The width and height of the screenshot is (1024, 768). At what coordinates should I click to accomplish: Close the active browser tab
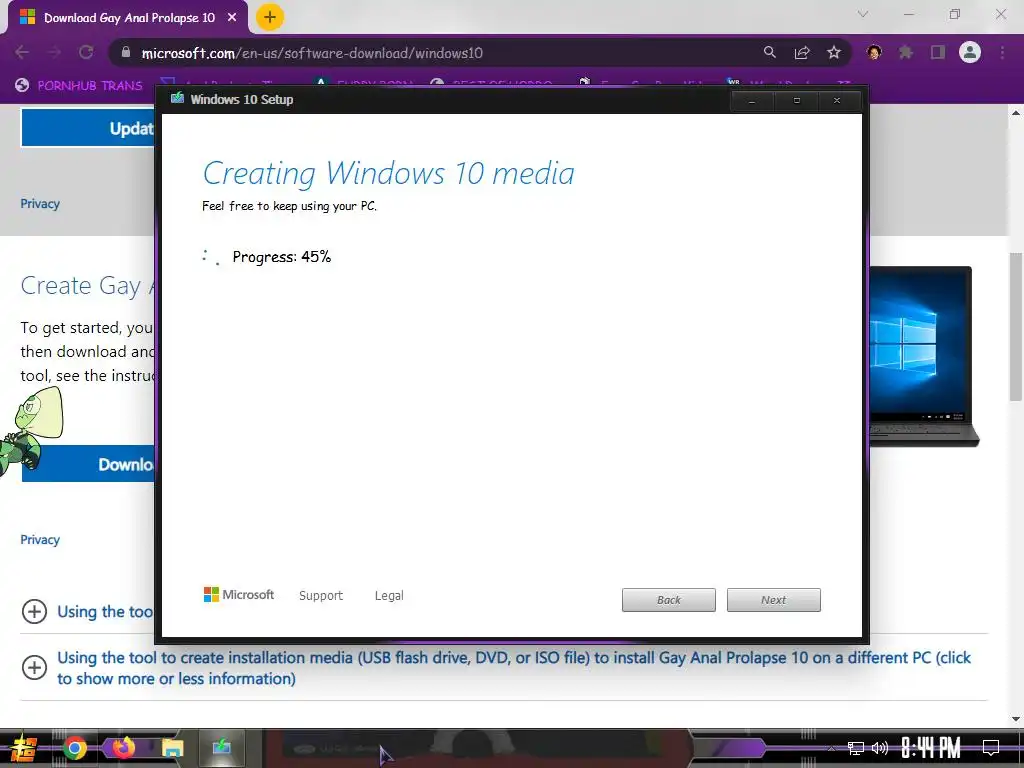tap(232, 18)
